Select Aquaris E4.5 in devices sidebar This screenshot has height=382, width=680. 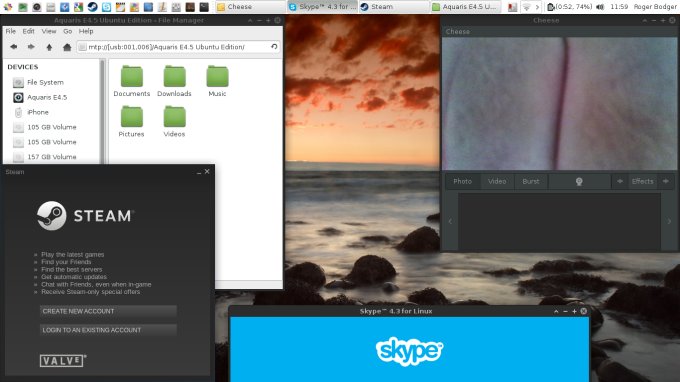pyautogui.click(x=47, y=97)
